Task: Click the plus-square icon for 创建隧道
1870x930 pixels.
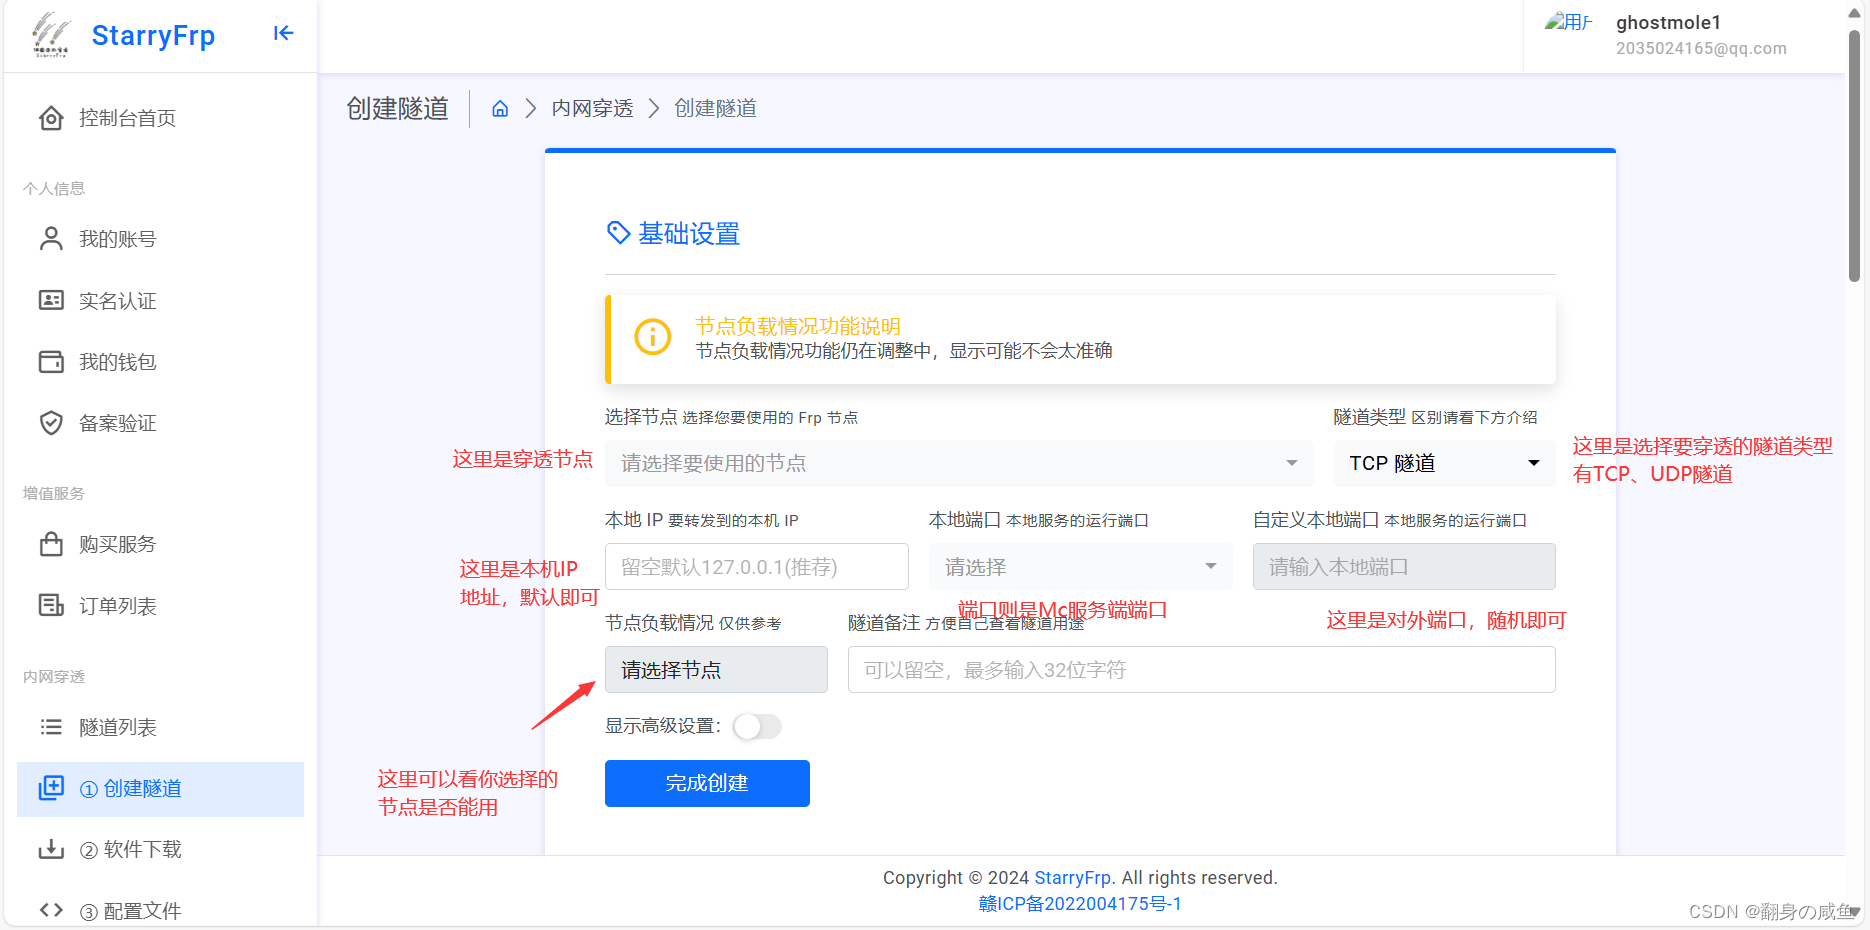Action: click(51, 788)
